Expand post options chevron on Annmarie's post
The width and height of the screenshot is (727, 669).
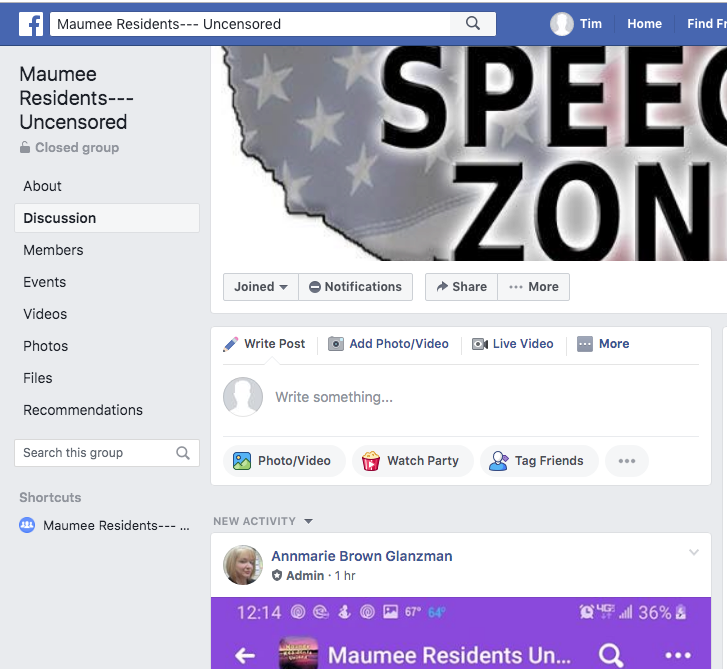tap(694, 552)
